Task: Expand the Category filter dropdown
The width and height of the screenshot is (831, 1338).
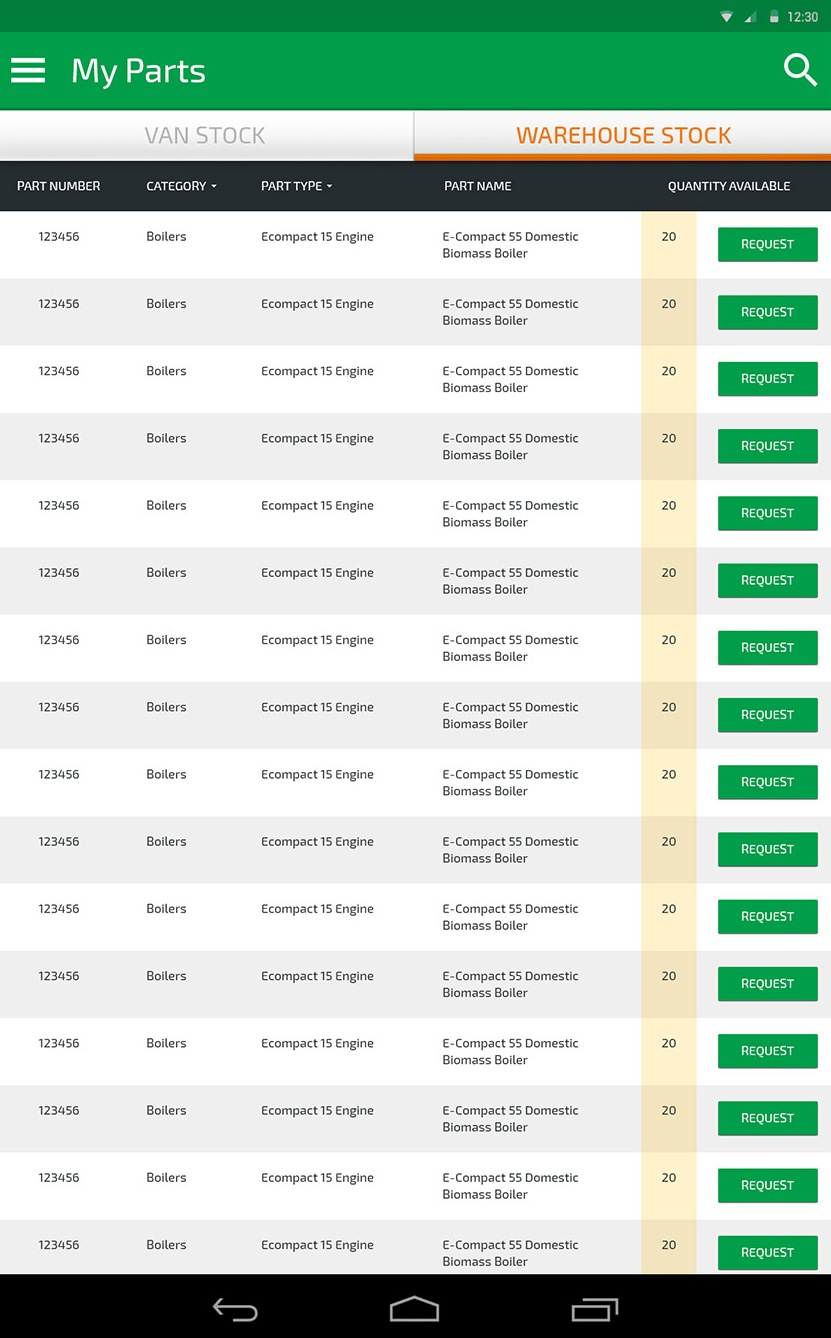Action: (x=181, y=186)
